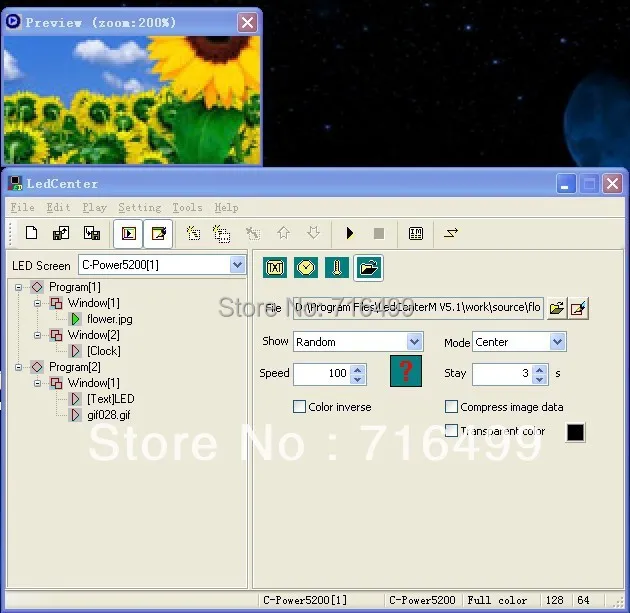The image size is (630, 613).
Task: Decrease the Speed value with down arrow
Action: pos(358,379)
